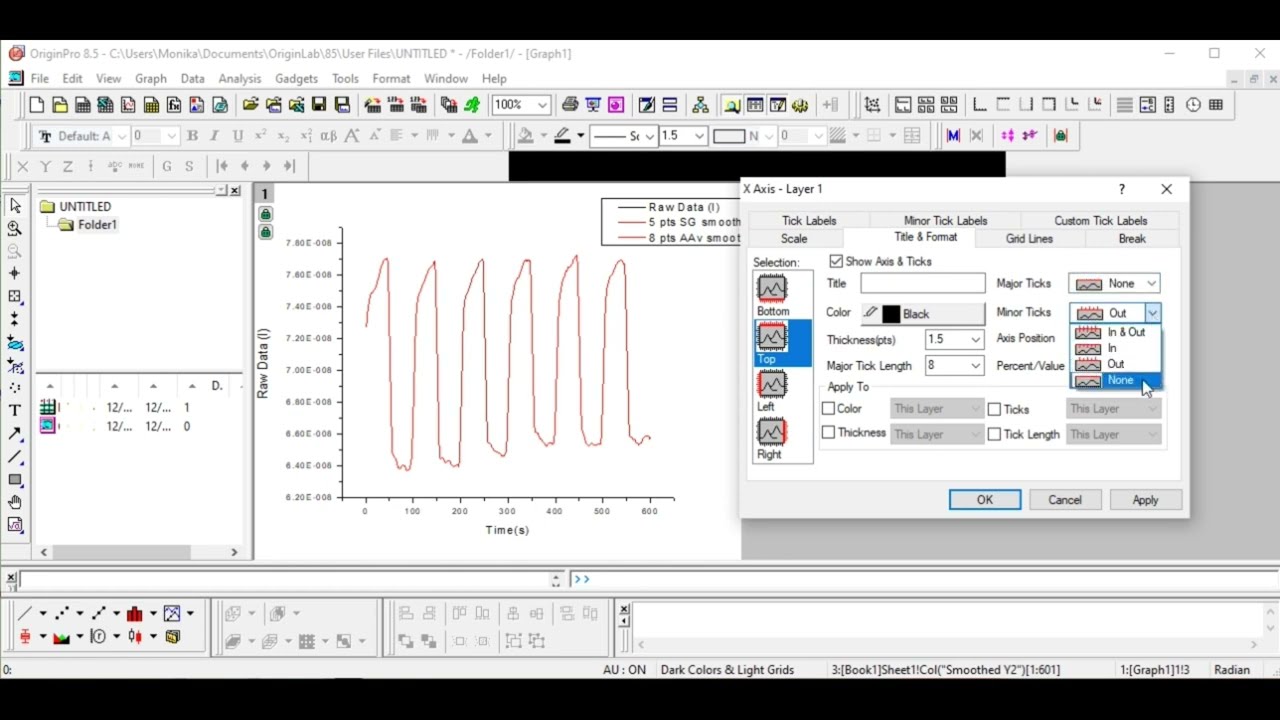Enable the Color apply-to checkbox
Image resolution: width=1280 pixels, height=720 pixels.
(x=828, y=408)
